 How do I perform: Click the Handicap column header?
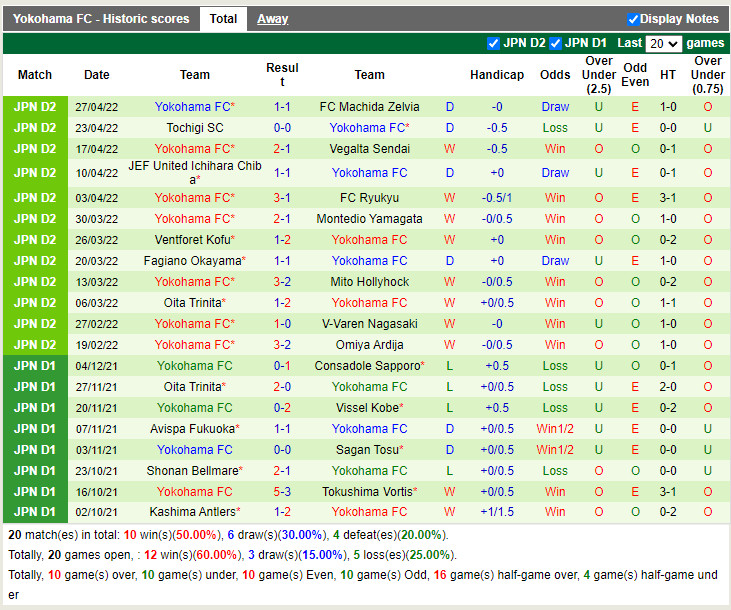[496, 75]
